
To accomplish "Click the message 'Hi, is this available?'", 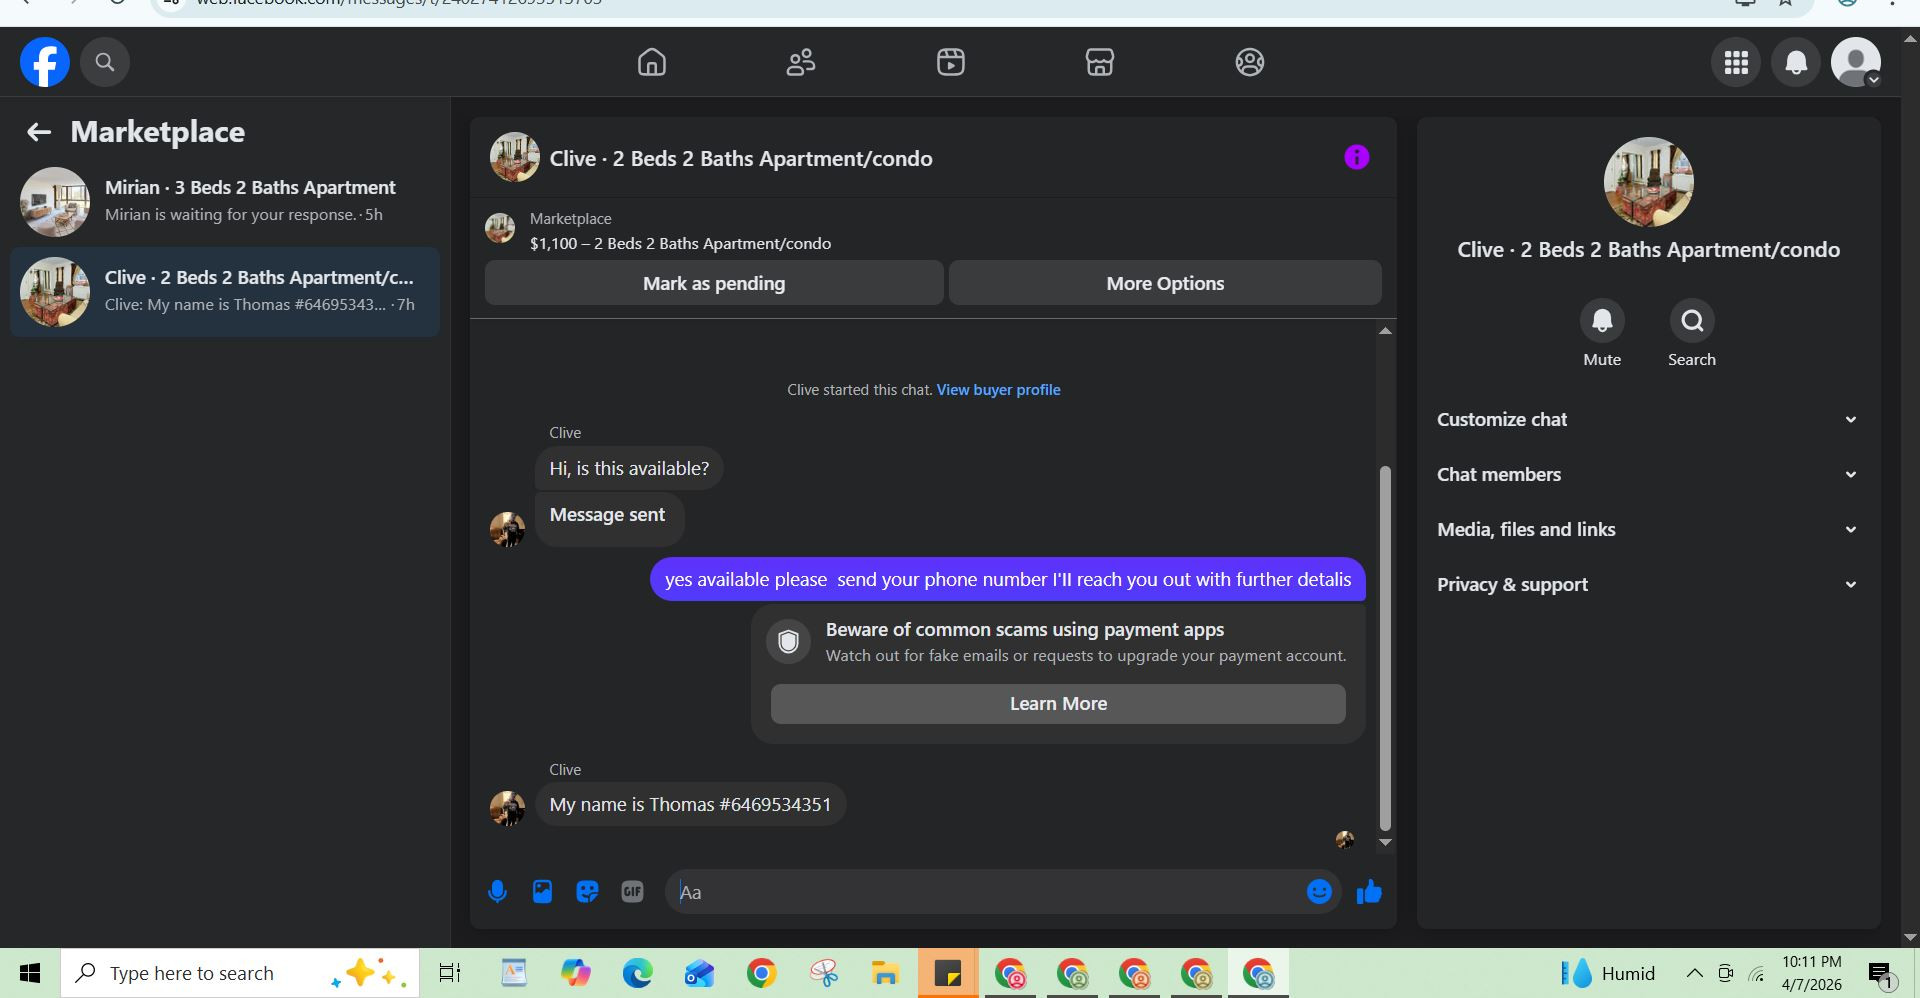I will 629,469.
